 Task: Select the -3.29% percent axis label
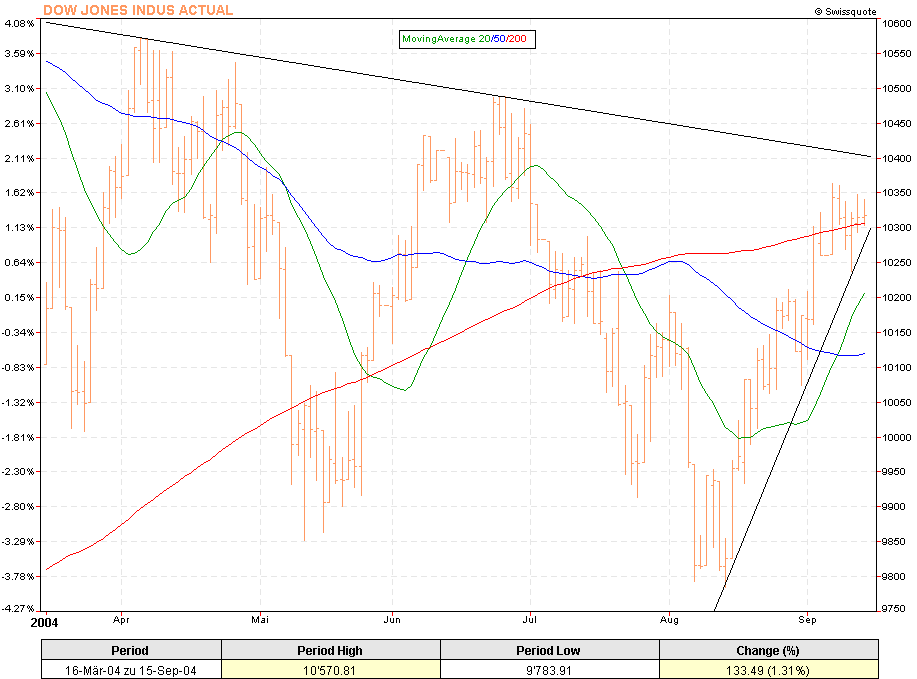(18, 542)
